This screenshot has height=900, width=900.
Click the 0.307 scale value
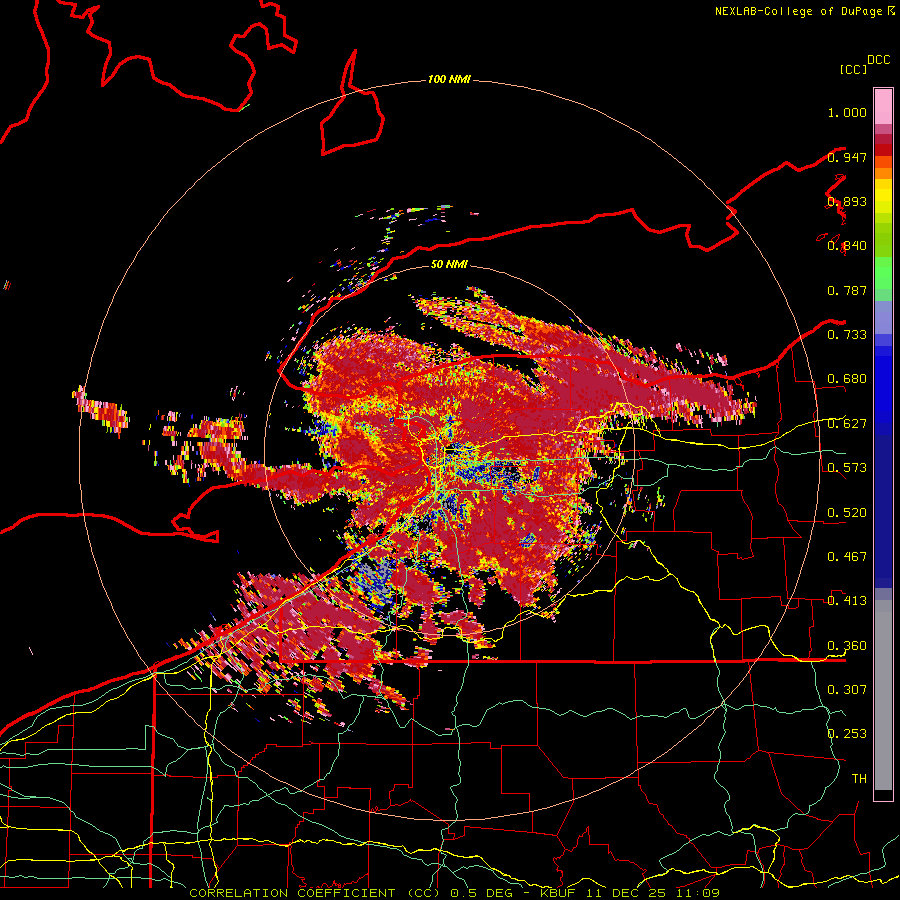click(847, 690)
